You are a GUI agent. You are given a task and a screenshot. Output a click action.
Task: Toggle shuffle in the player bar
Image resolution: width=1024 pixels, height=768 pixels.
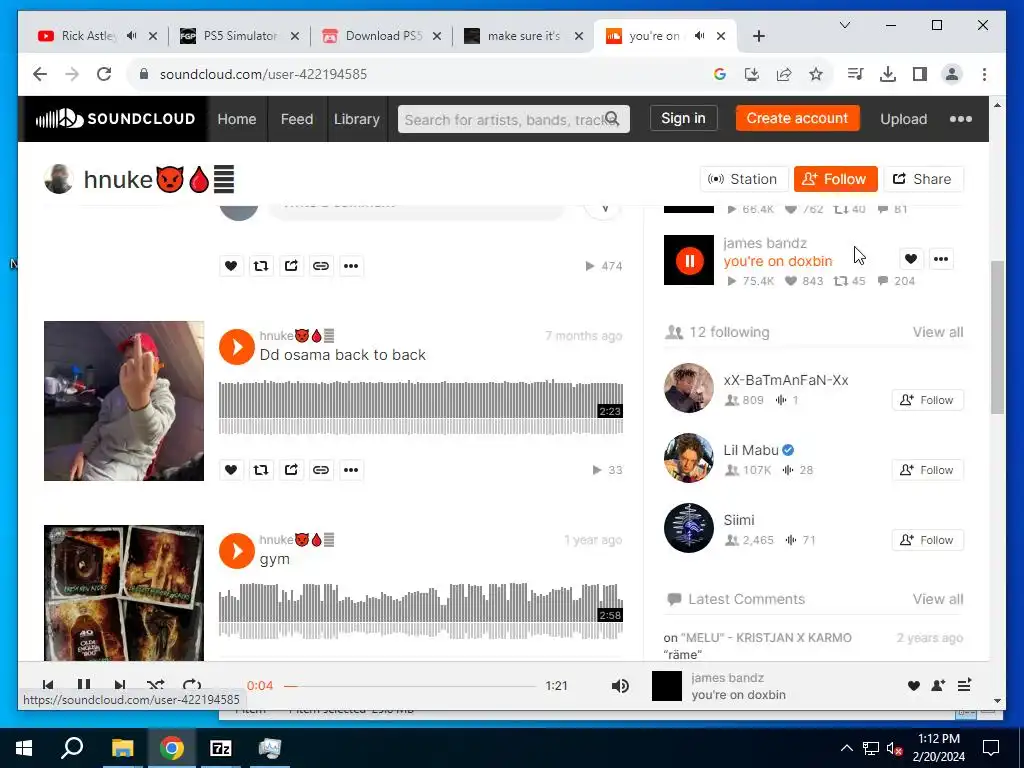point(155,685)
